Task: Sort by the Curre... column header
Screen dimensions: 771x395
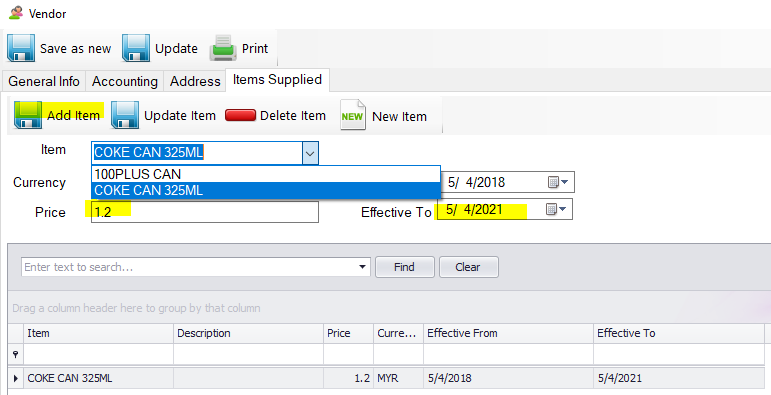Action: [398, 333]
